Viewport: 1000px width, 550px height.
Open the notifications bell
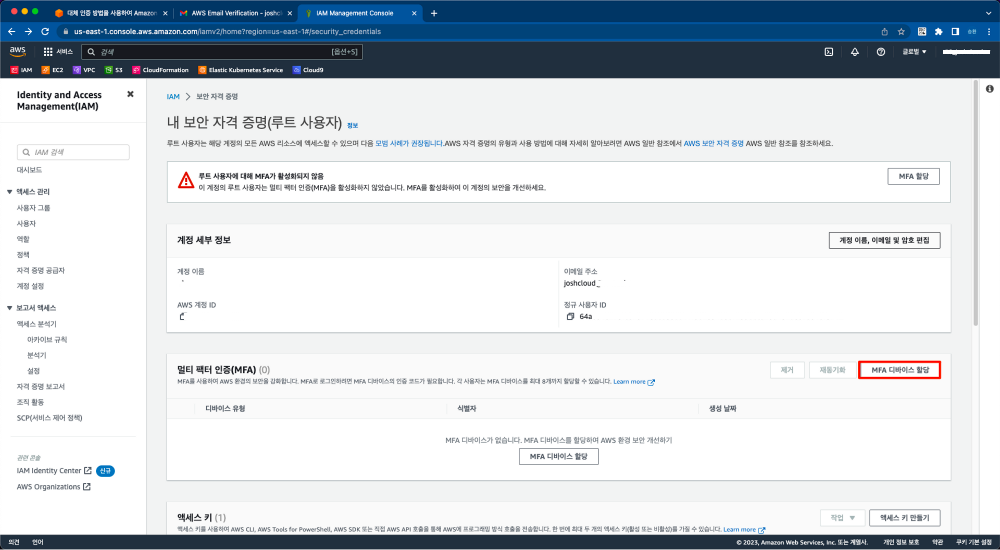[855, 52]
